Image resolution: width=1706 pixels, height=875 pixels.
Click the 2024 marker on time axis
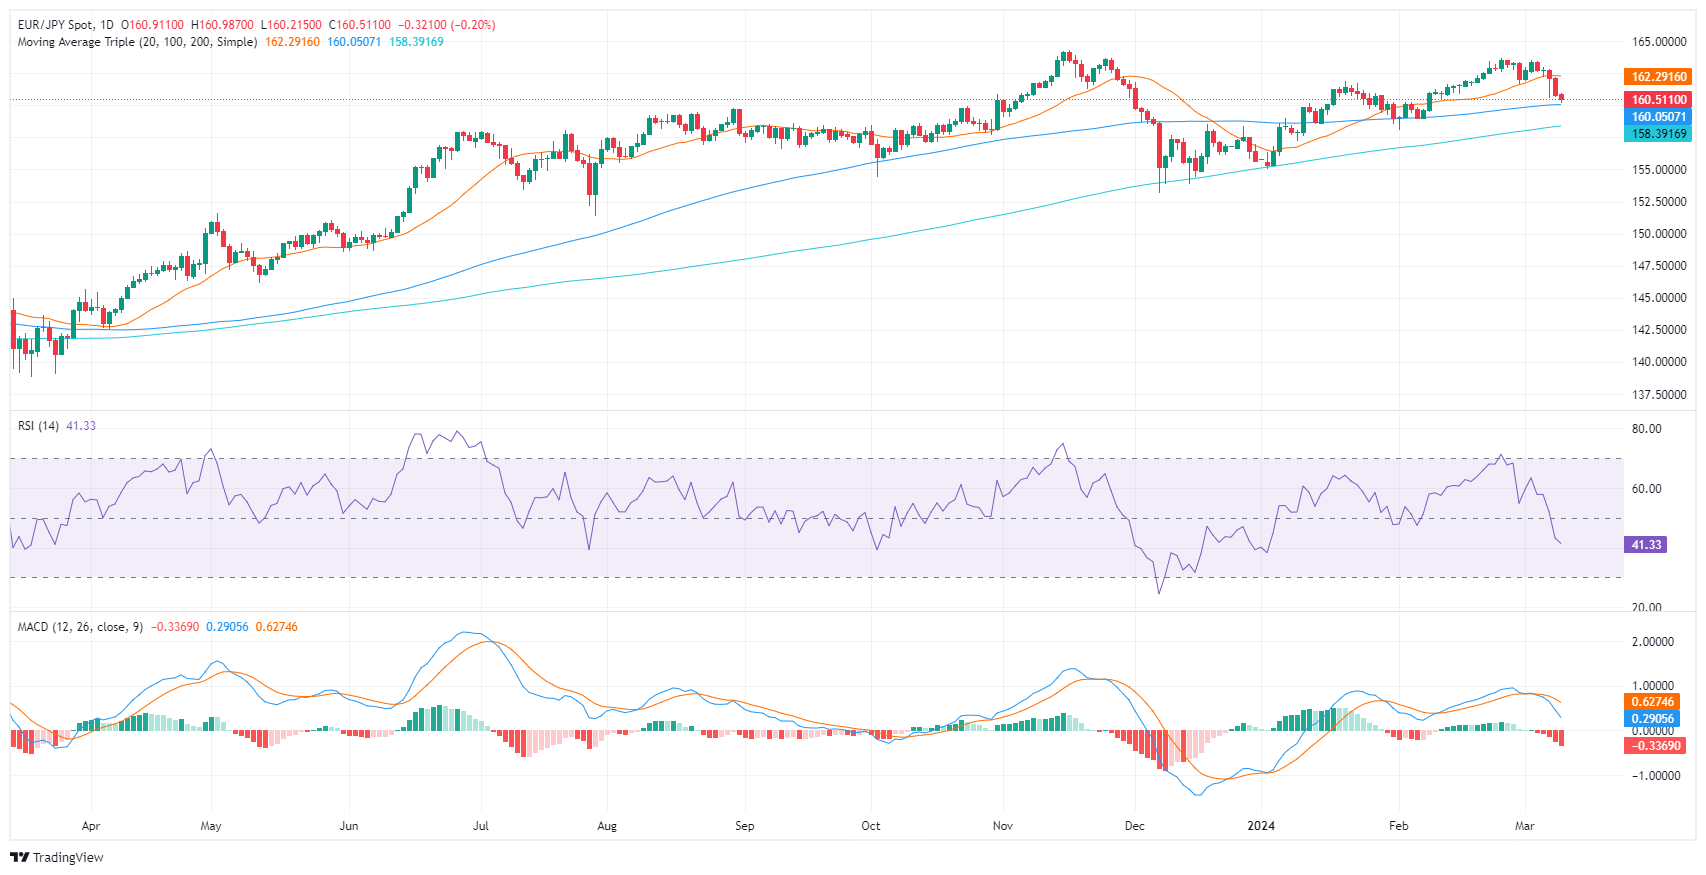click(x=1261, y=826)
